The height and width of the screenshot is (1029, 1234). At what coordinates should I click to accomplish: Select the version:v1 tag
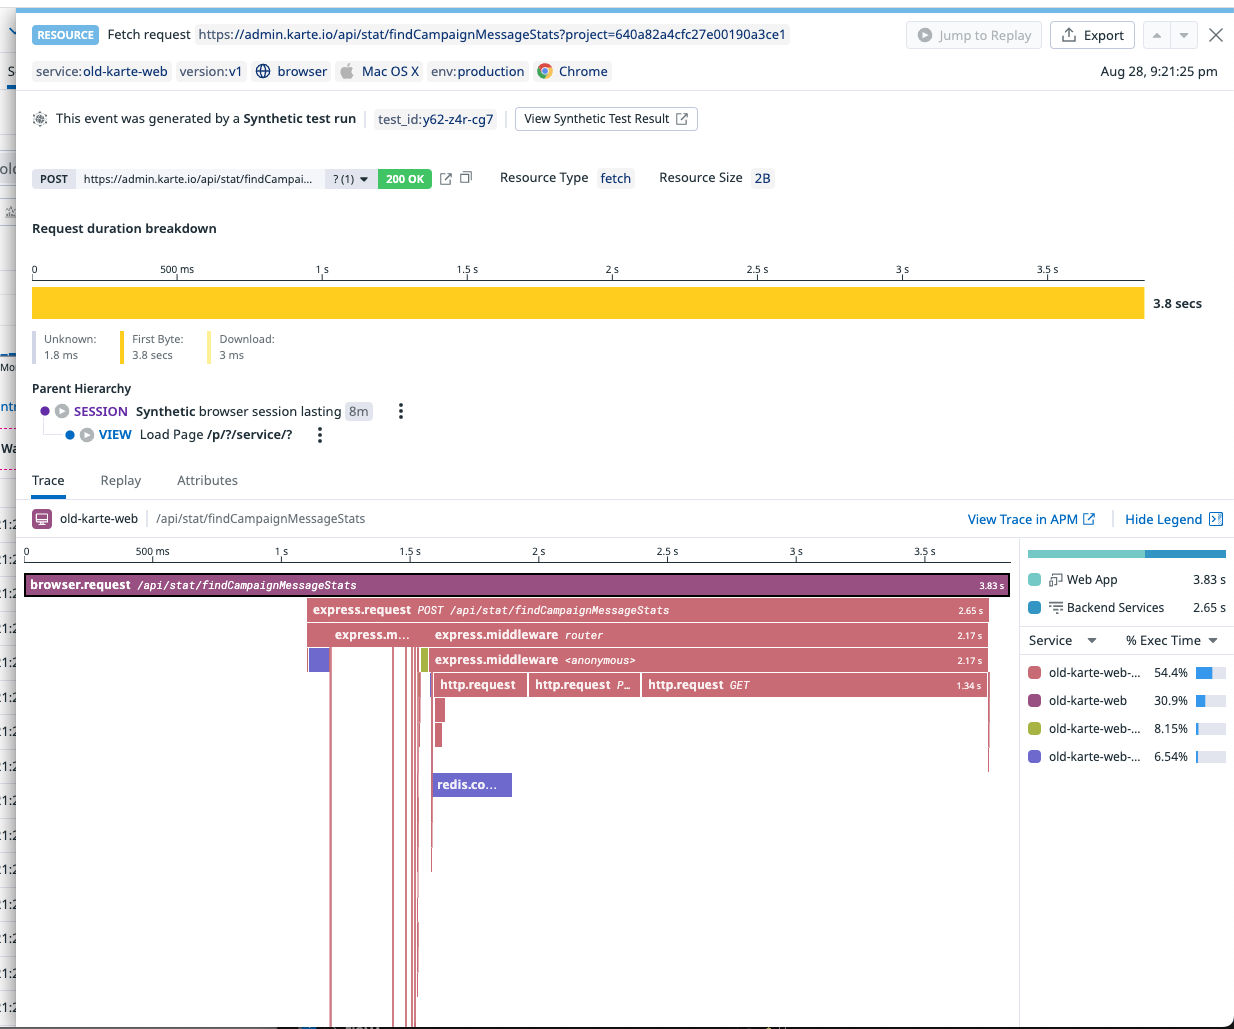click(211, 72)
